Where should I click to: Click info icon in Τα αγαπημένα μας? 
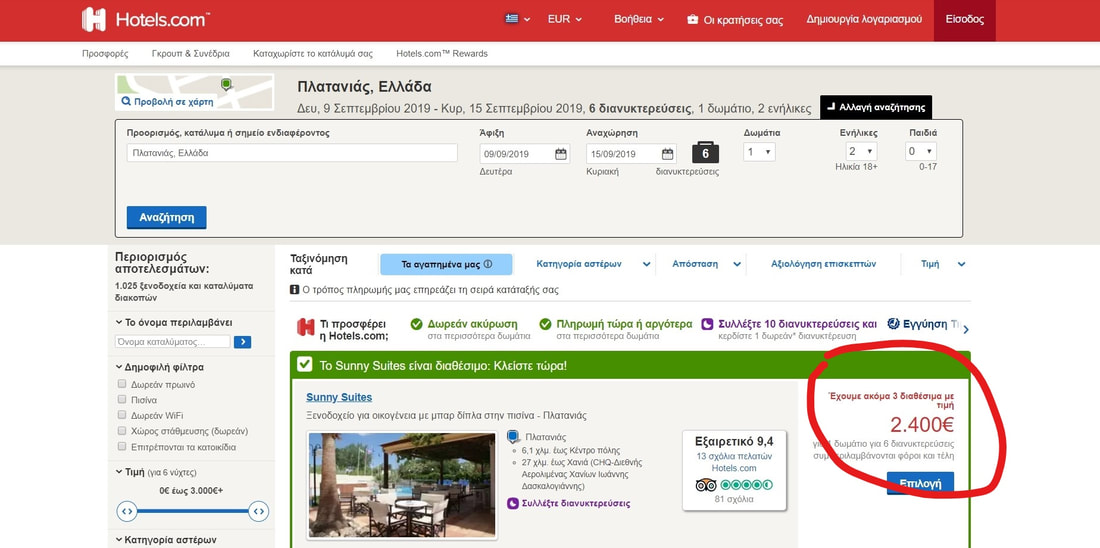488,265
